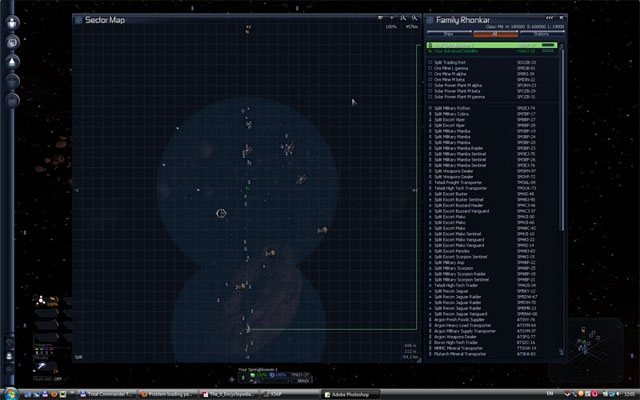Open the ship triangle icon in left sidebar
The width and height of the screenshot is (640, 400).
coord(12,62)
